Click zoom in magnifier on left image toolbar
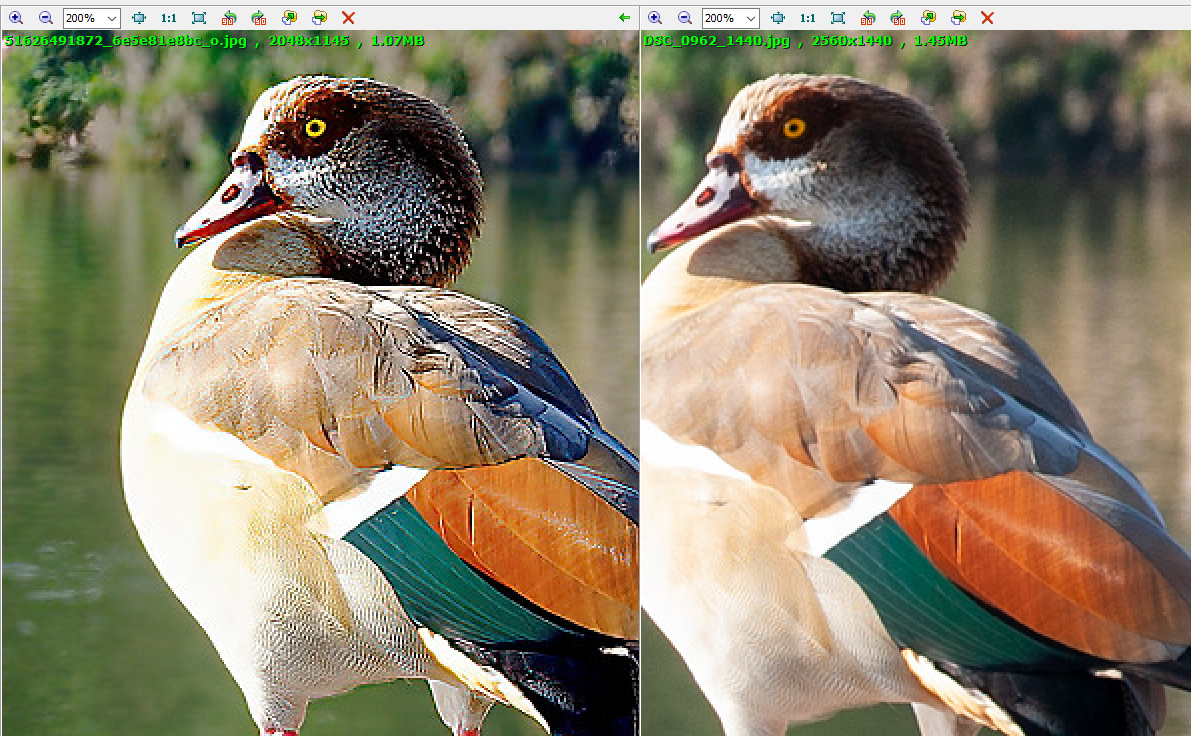 pyautogui.click(x=16, y=18)
